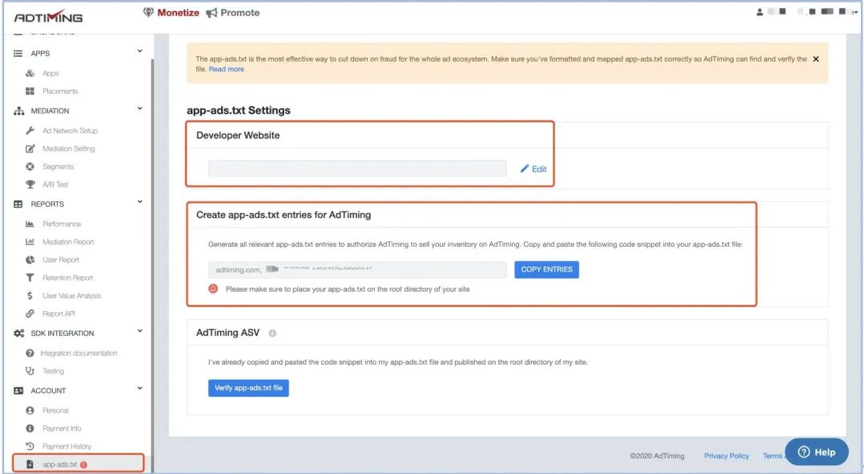Viewport: 864px width, 474px height.
Task: Click the Mediation Report chart icon
Action: click(x=30, y=242)
